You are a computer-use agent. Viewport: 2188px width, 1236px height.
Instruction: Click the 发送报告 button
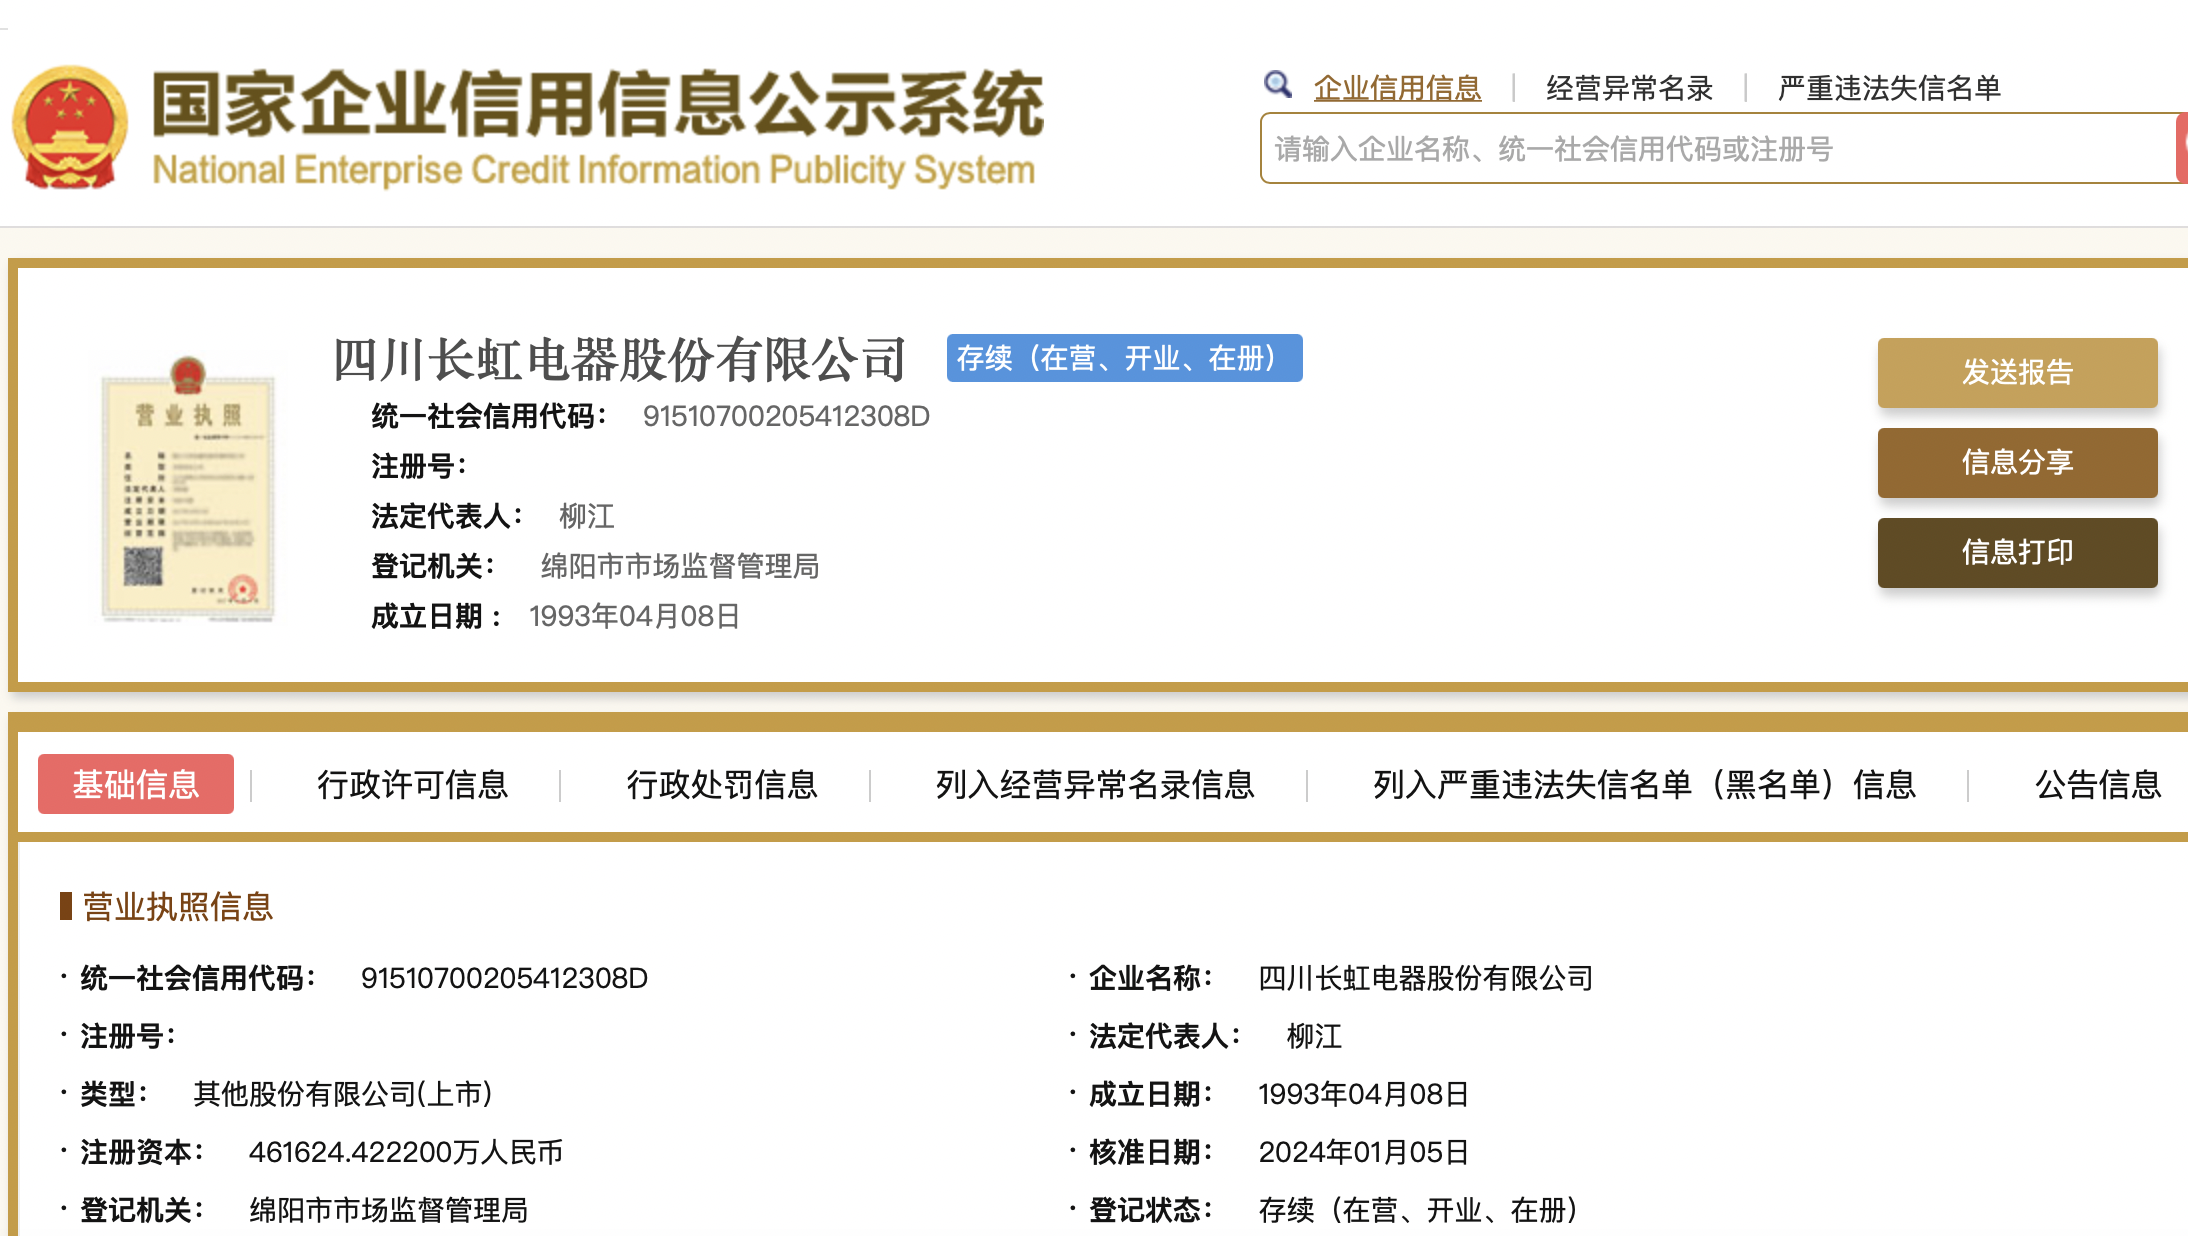tap(2016, 372)
